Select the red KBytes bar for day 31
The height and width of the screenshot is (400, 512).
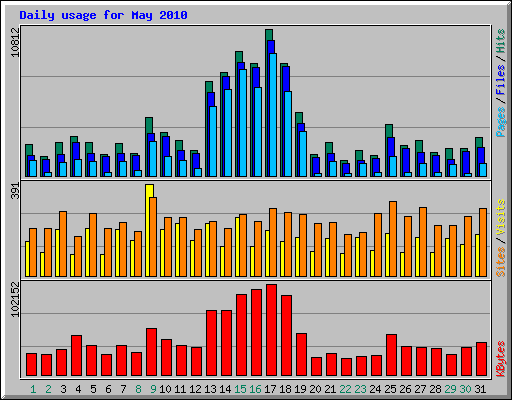pos(481,359)
